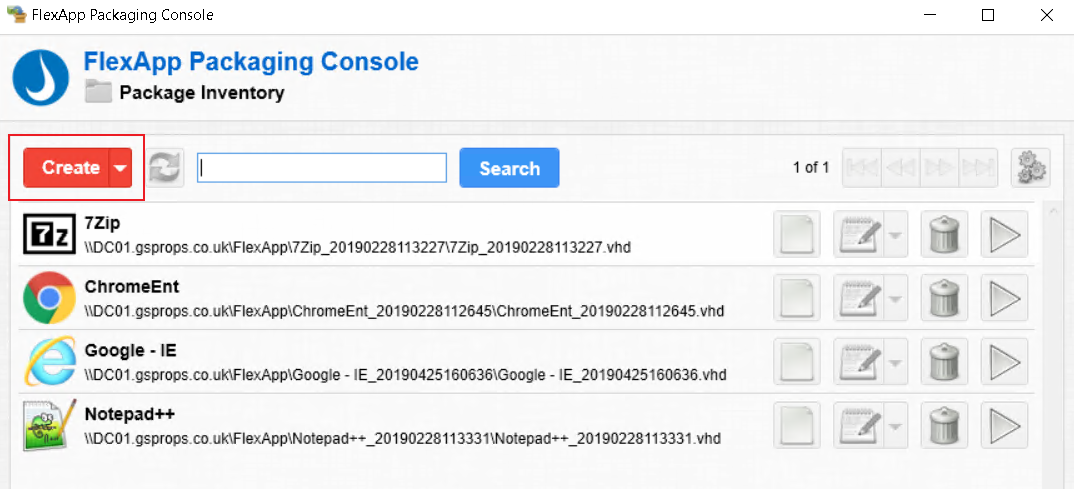
Task: Select the Google - IE package row
Action: pos(400,362)
